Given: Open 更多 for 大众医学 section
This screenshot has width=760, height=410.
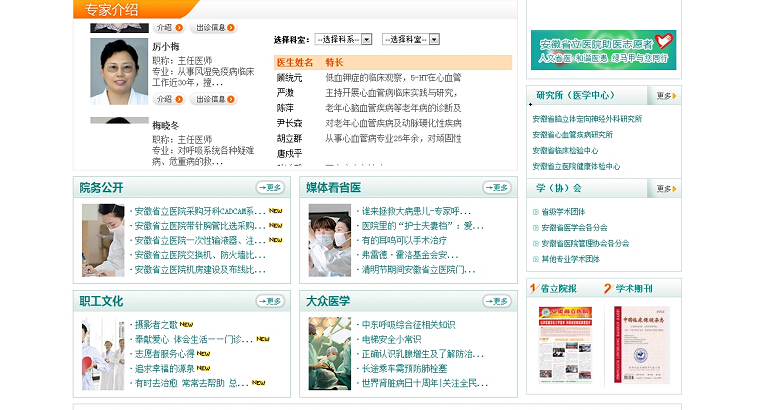Looking at the screenshot, I should (496, 301).
